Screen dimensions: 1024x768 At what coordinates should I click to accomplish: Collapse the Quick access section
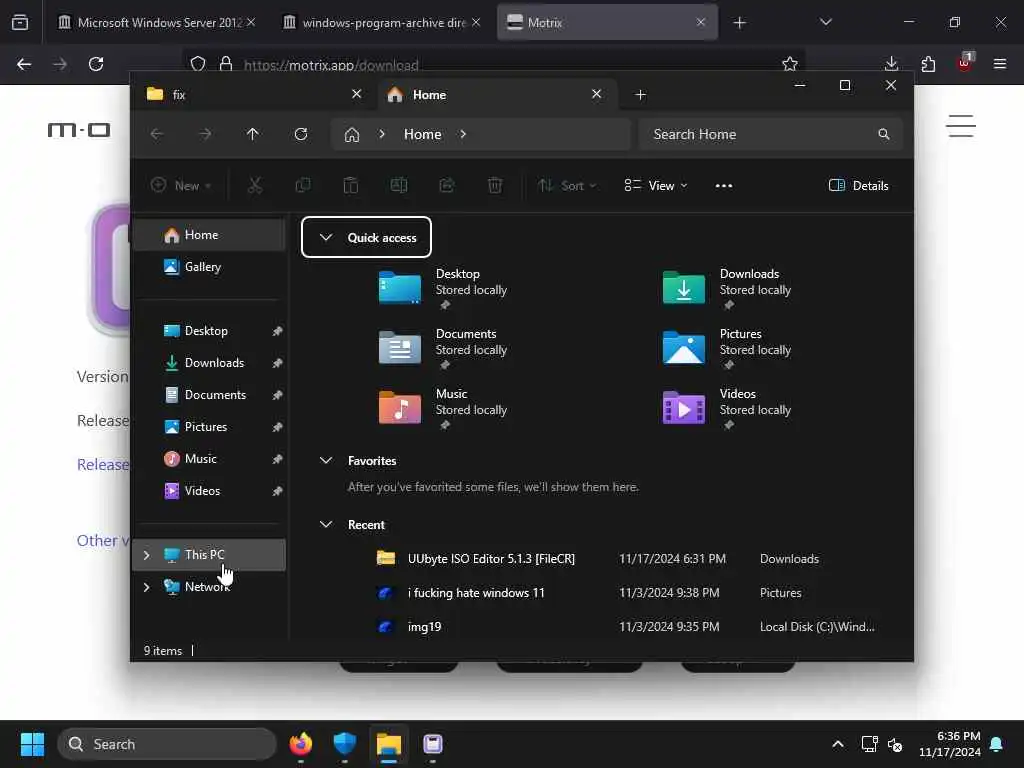coord(326,238)
